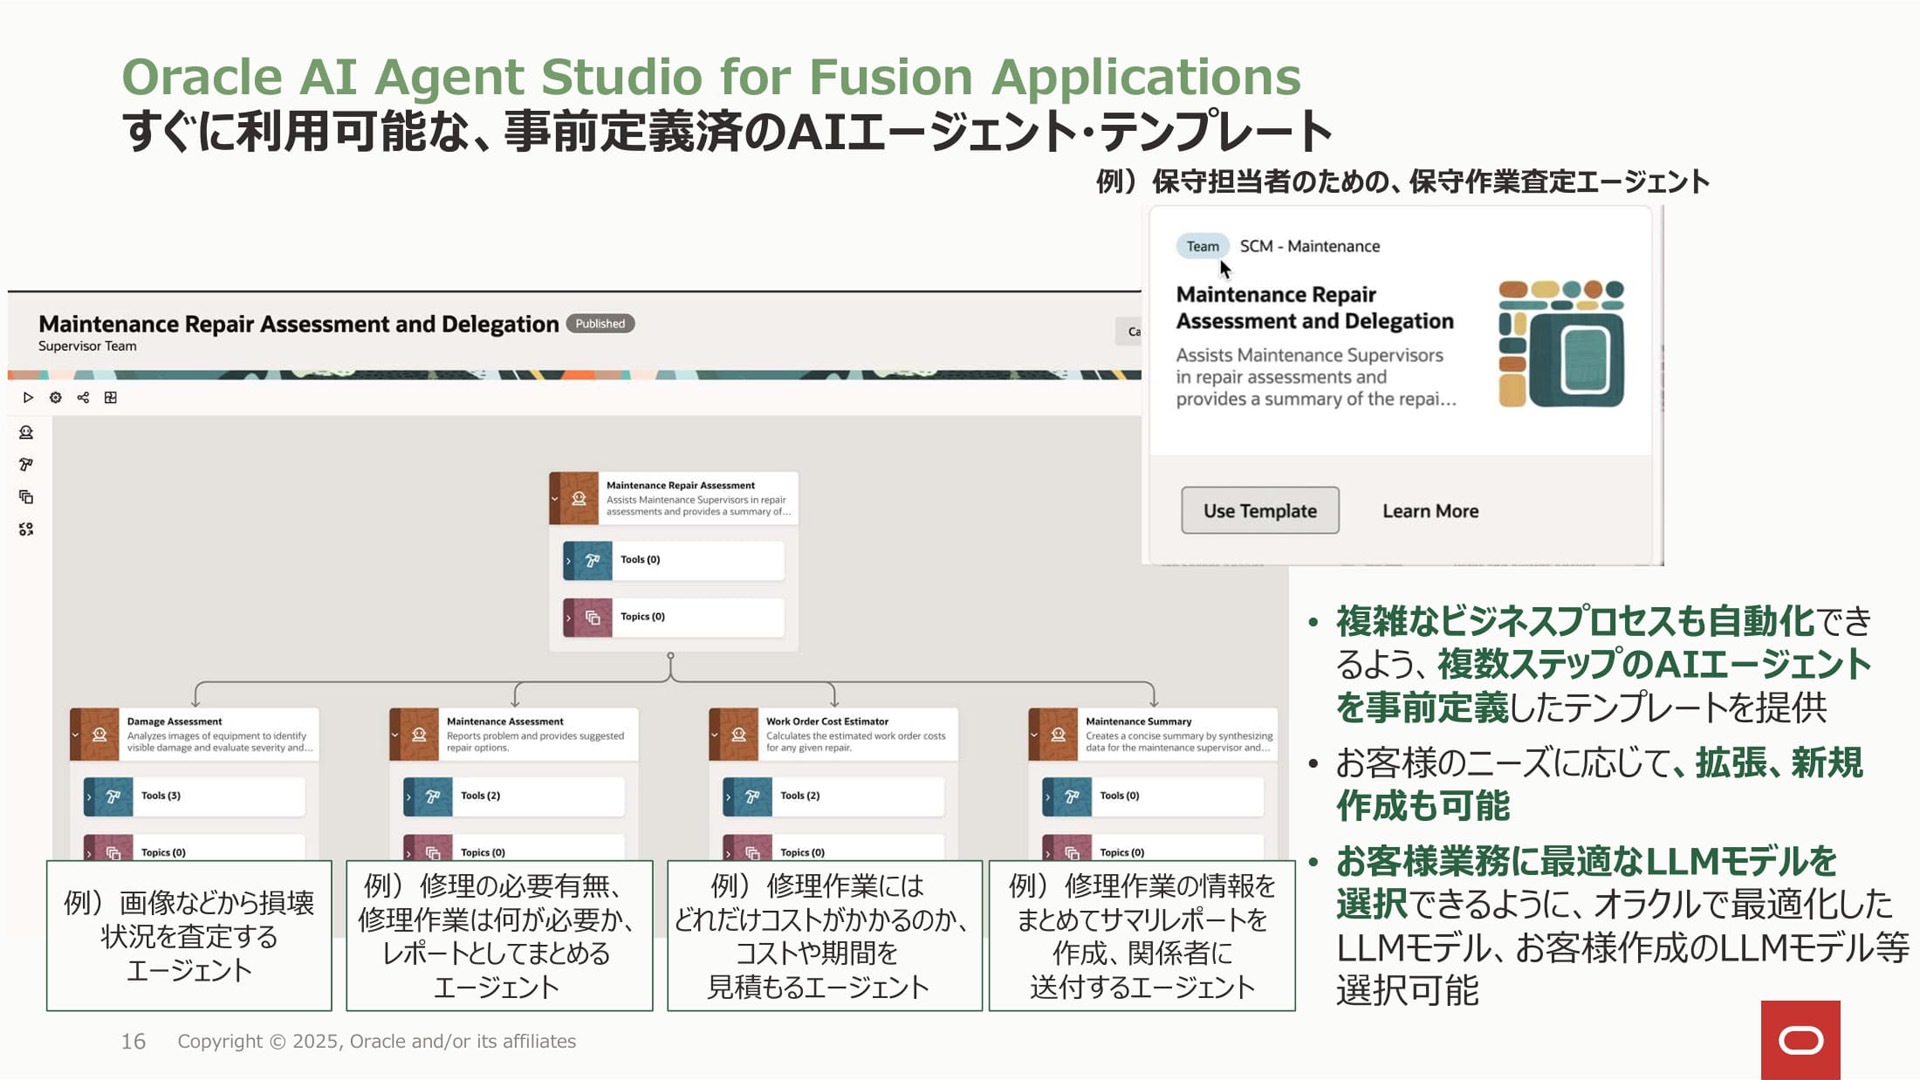Click the Maintenance Repair Assessment node agent icon
Screen dimensions: 1920x1080
click(x=579, y=498)
